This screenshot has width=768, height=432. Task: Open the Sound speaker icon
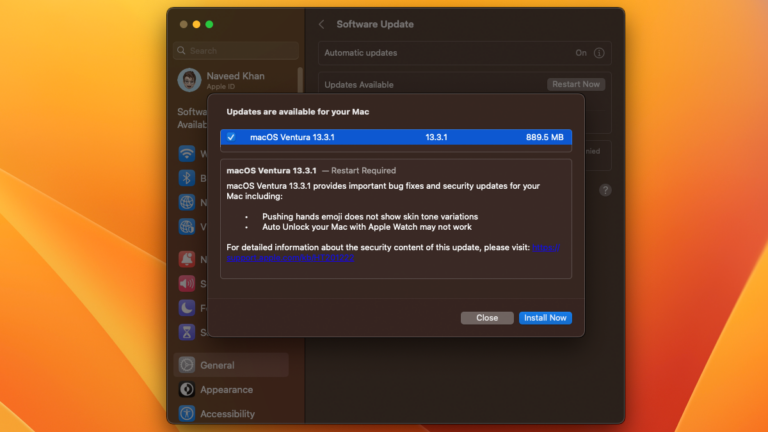[186, 283]
